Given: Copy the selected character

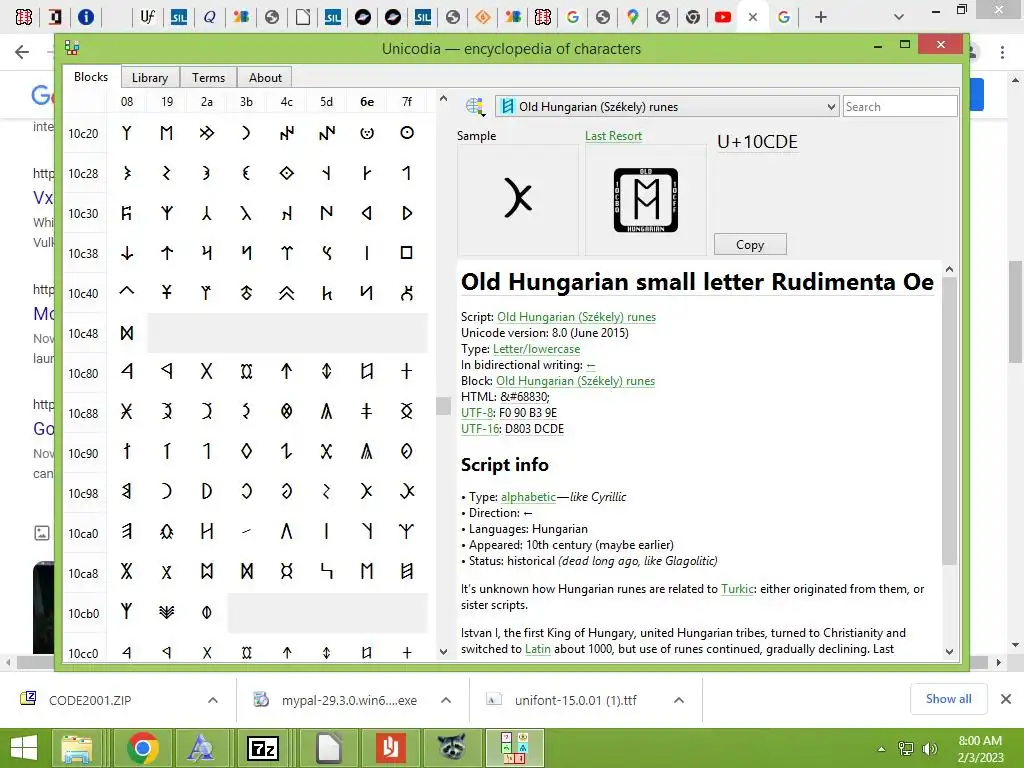Looking at the screenshot, I should 750,244.
